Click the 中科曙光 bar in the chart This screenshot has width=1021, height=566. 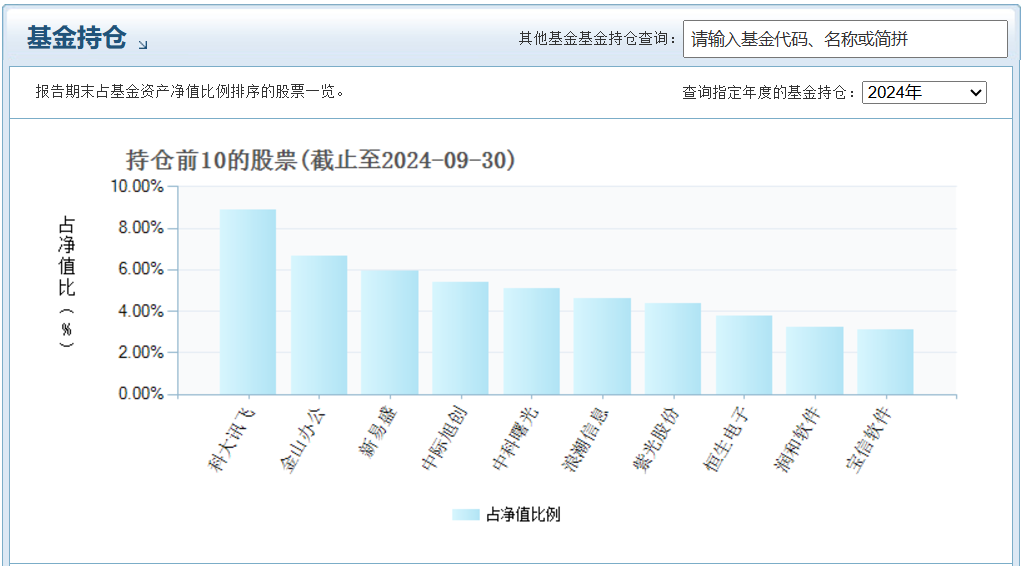[x=531, y=341]
